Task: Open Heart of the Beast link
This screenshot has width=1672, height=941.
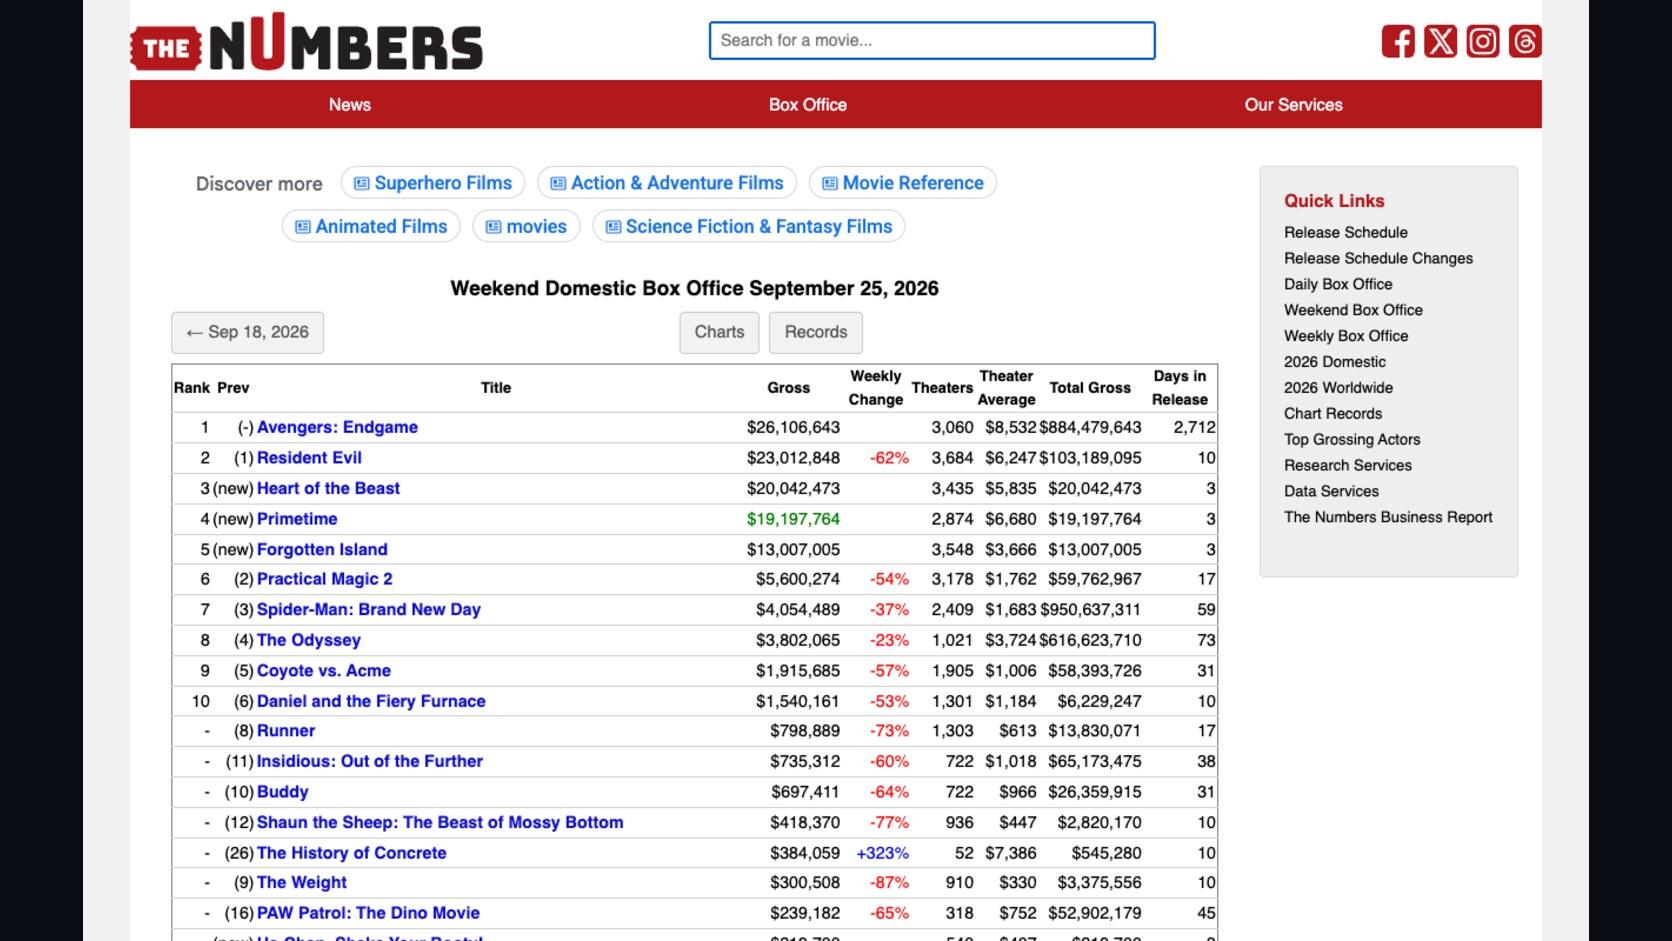Action: click(328, 489)
